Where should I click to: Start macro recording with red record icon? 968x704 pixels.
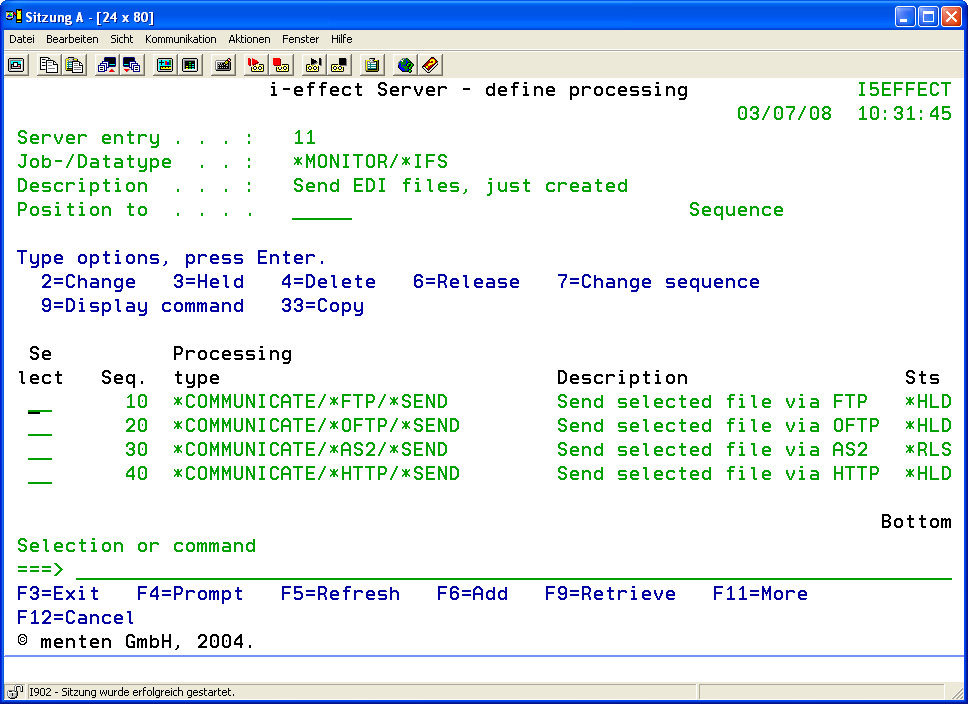click(256, 65)
